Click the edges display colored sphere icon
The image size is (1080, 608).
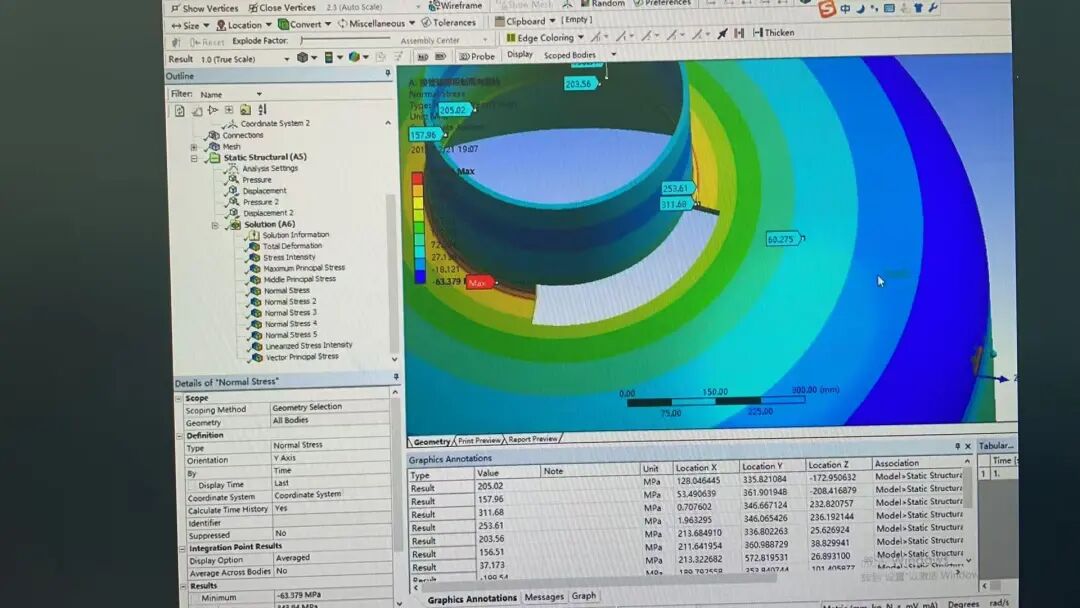[354, 57]
